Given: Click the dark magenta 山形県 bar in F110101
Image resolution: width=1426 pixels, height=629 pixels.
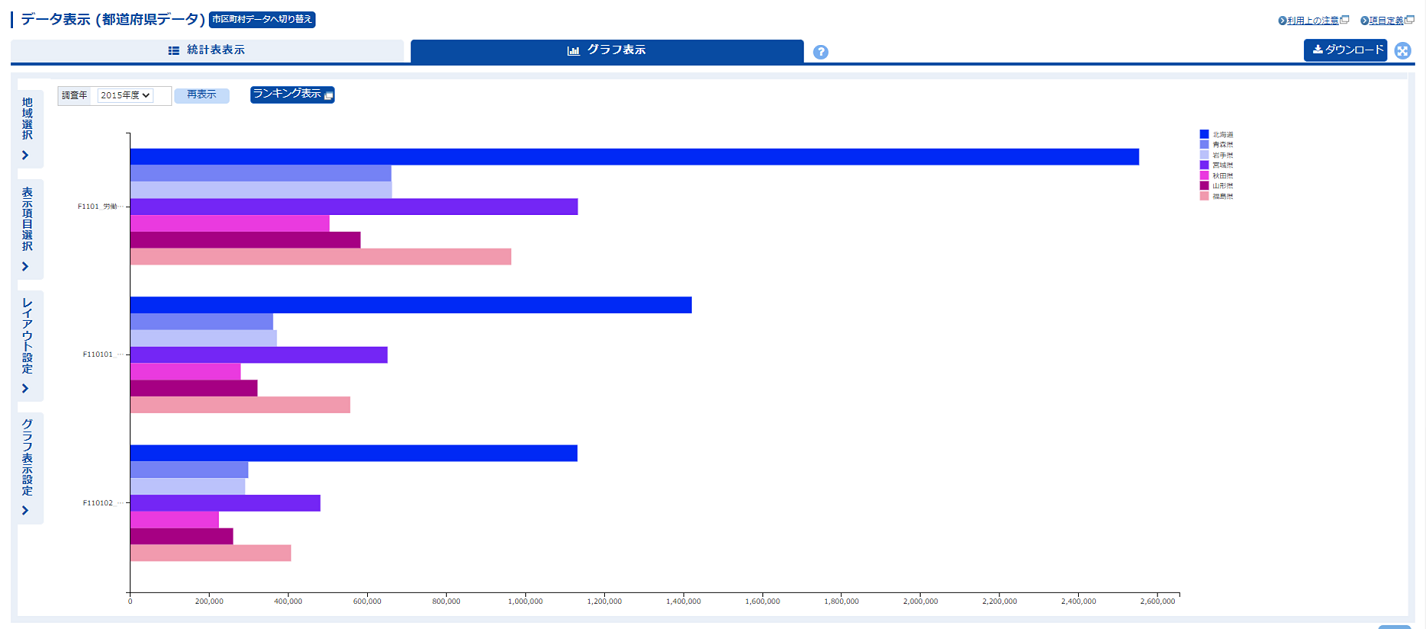Looking at the screenshot, I should pos(194,388).
